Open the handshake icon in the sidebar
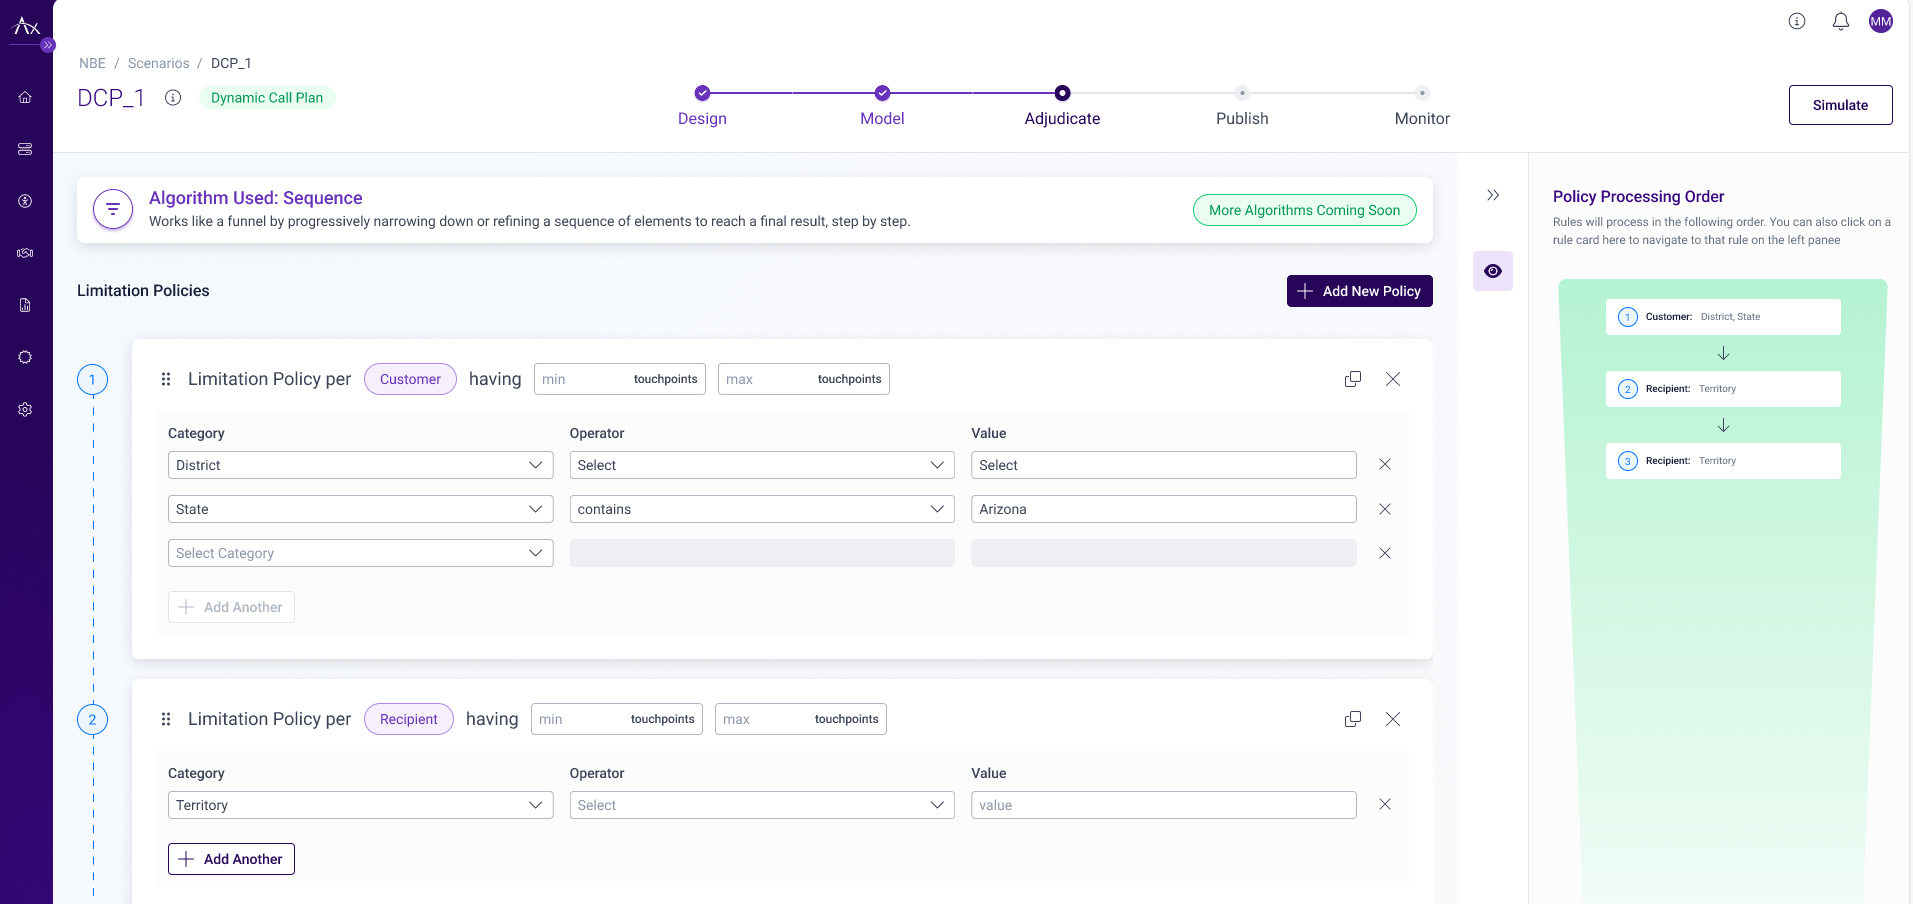Screen dimensions: 1913x904 click(25, 253)
